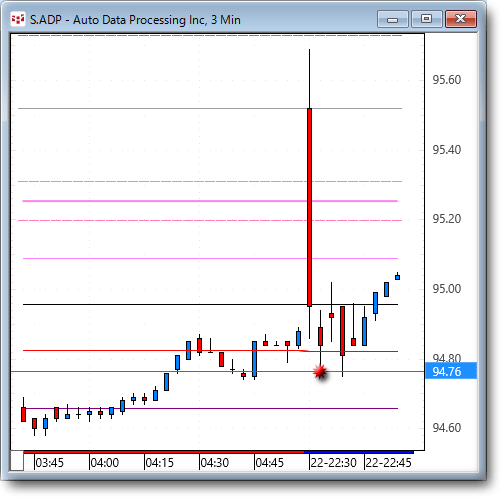The width and height of the screenshot is (504, 498).
Task: Click the 22-22:45 time axis label
Action: click(389, 463)
